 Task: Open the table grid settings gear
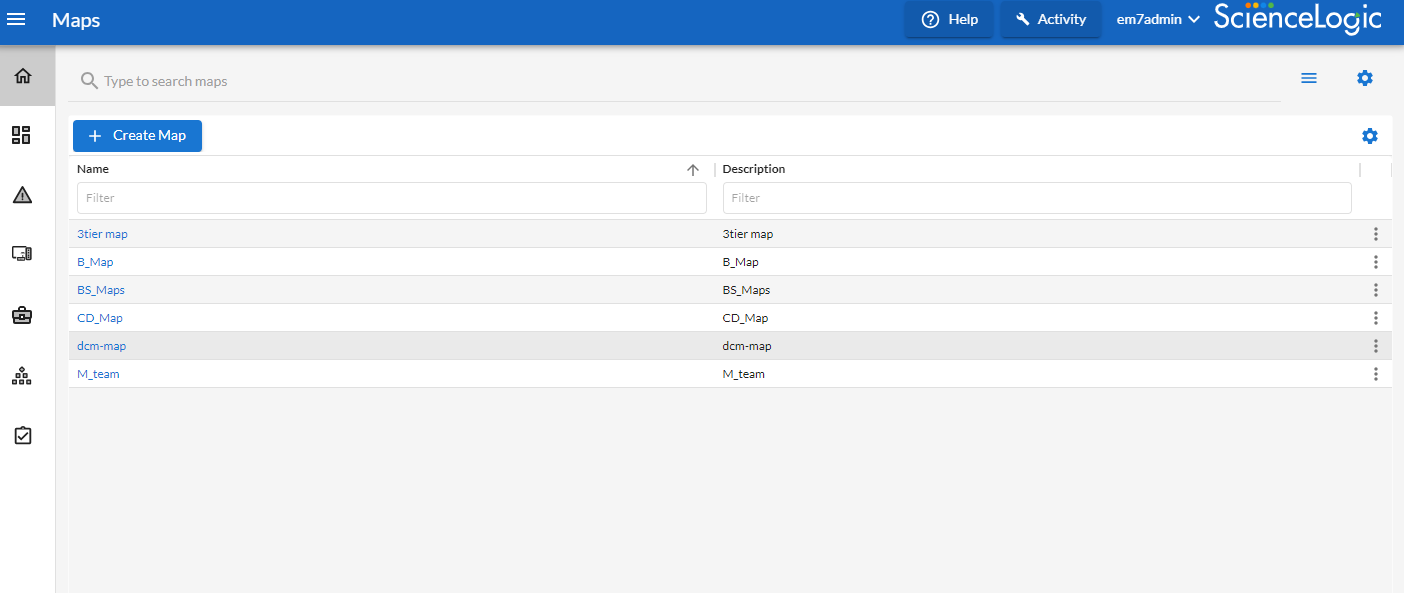pyautogui.click(x=1369, y=136)
